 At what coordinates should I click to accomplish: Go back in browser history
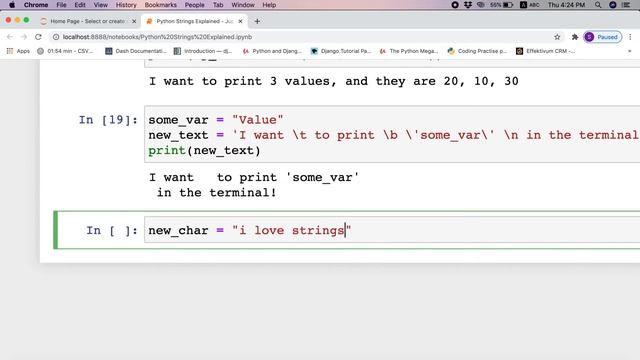click(x=10, y=37)
